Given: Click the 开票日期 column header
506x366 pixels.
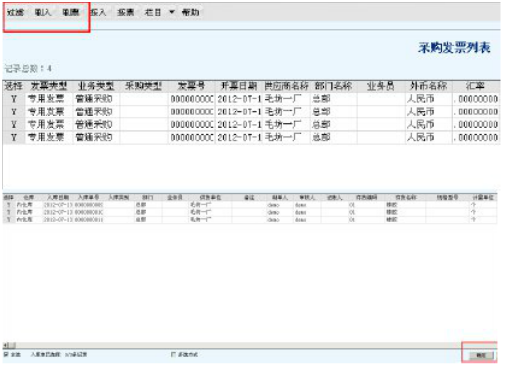Looking at the screenshot, I should 239,86.
